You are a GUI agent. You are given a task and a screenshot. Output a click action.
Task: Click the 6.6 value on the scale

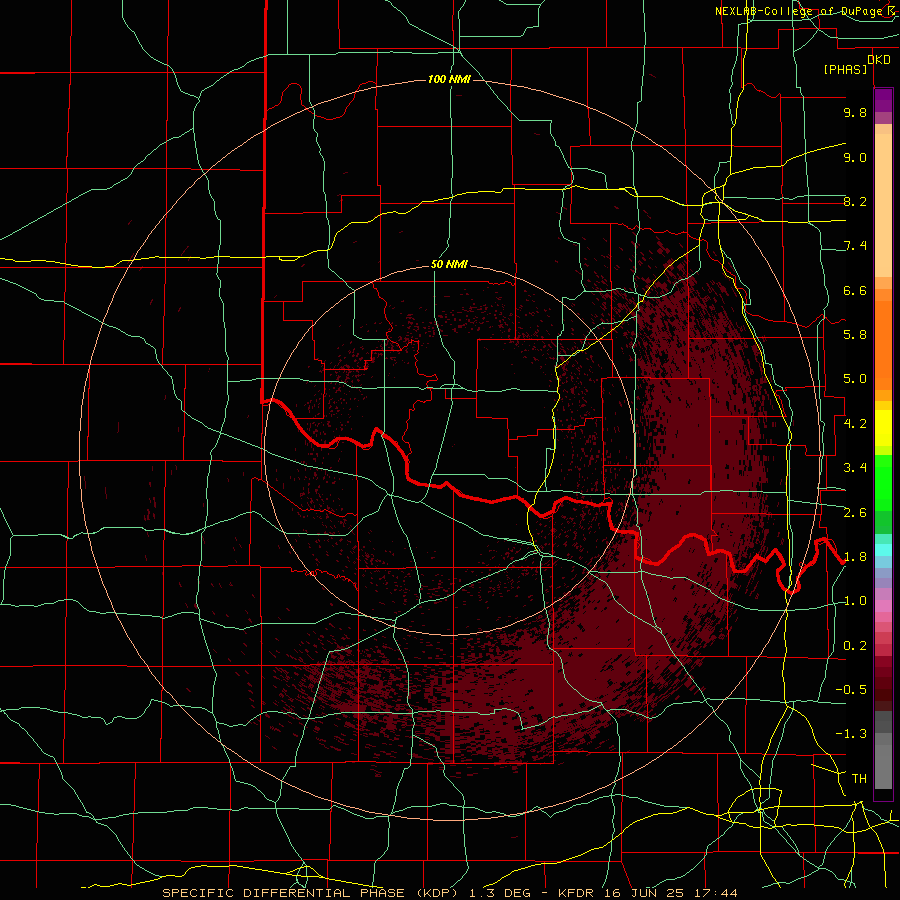pyautogui.click(x=855, y=290)
